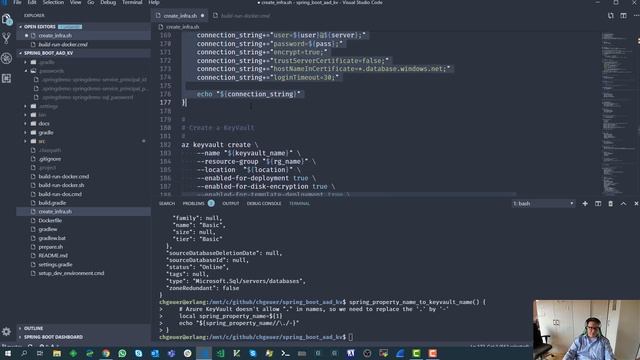The height and width of the screenshot is (360, 640).
Task: Open settings.gradle in explorer
Action: click(x=83, y=264)
